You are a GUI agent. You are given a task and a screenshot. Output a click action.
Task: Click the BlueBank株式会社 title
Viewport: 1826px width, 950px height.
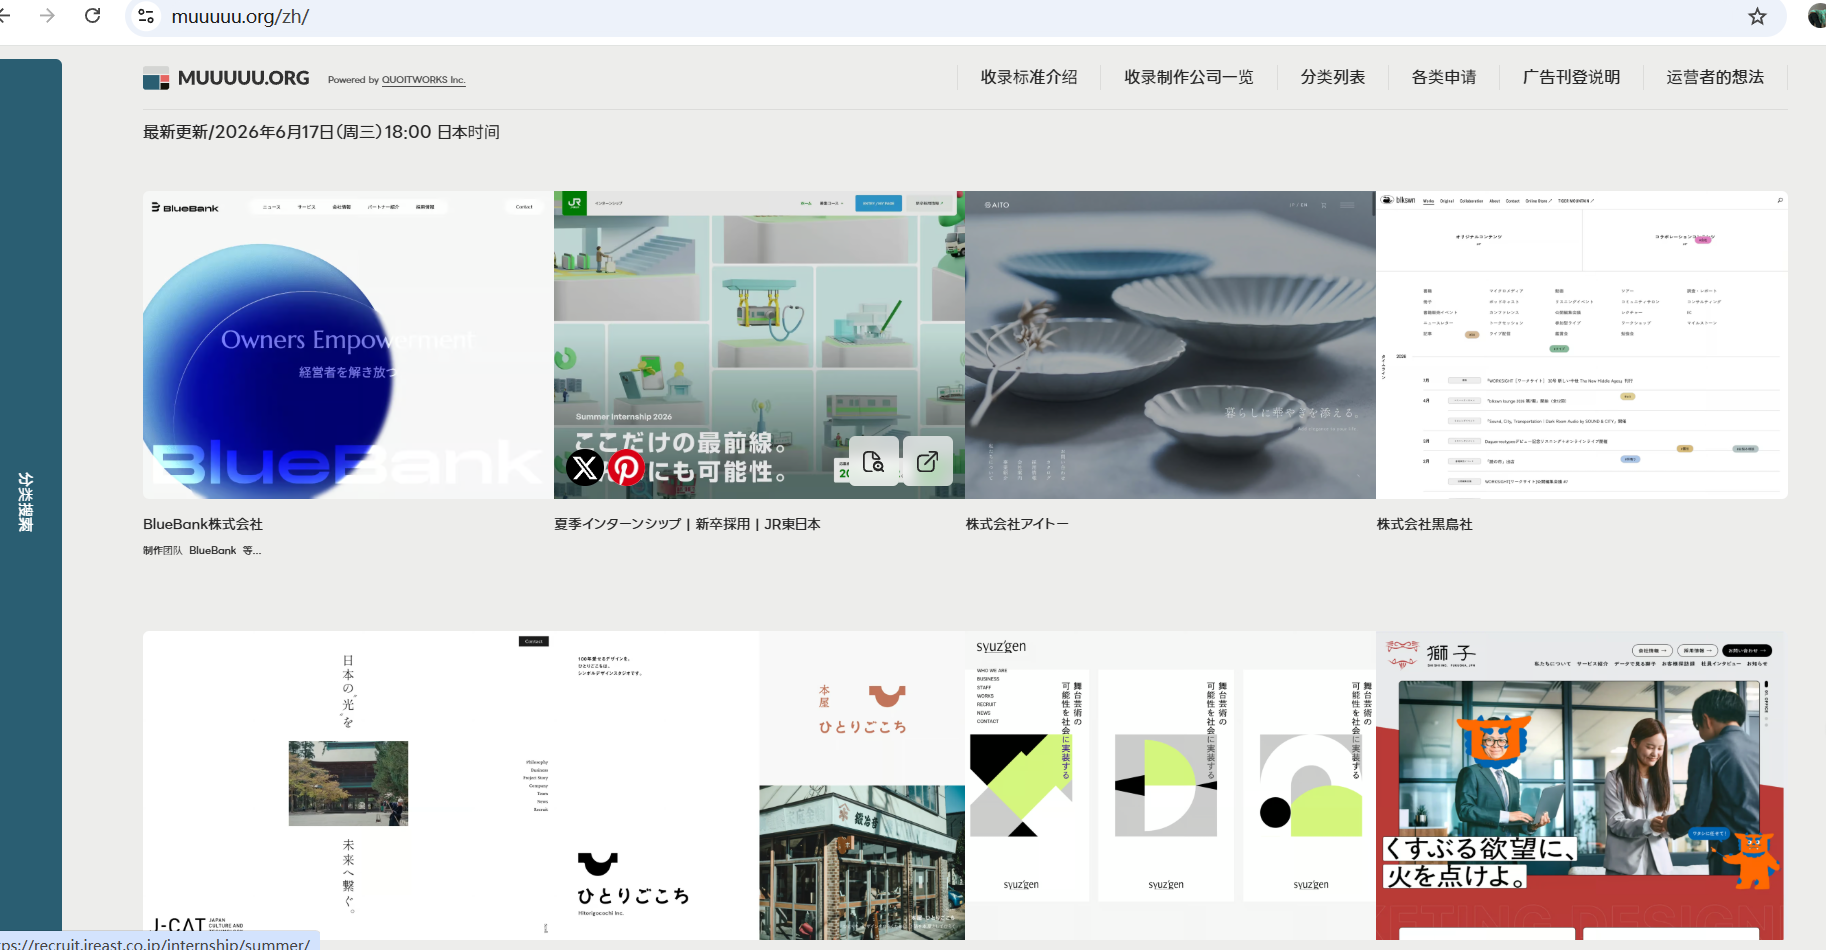203,524
